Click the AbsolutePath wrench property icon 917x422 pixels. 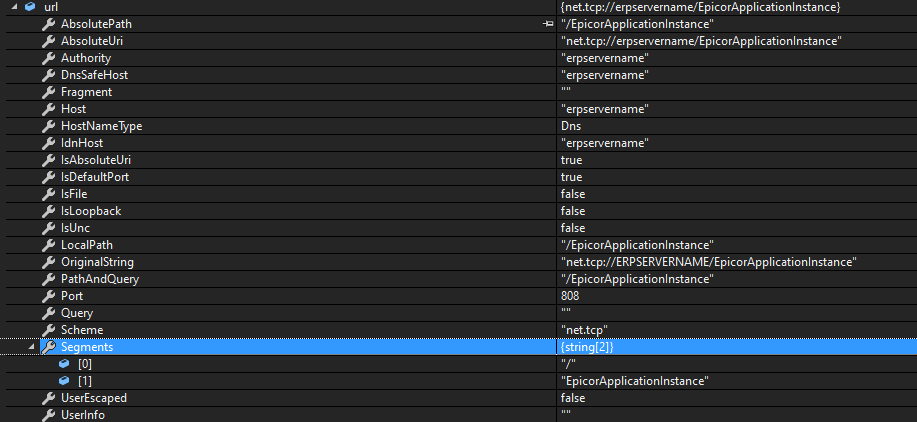click(49, 25)
